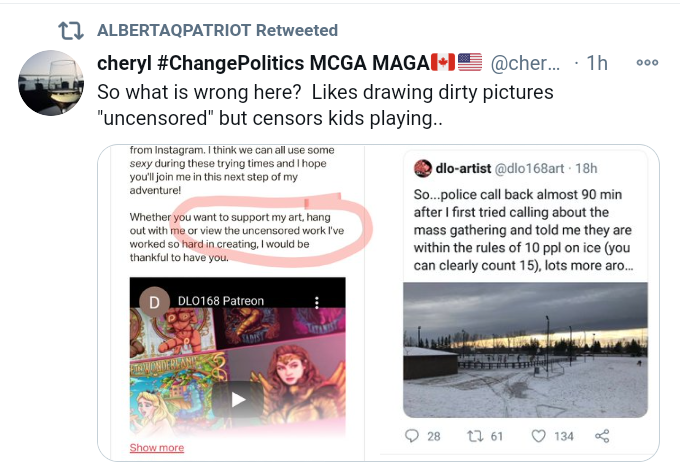Click the Show more link
This screenshot has width=680, height=467.
pyautogui.click(x=157, y=447)
